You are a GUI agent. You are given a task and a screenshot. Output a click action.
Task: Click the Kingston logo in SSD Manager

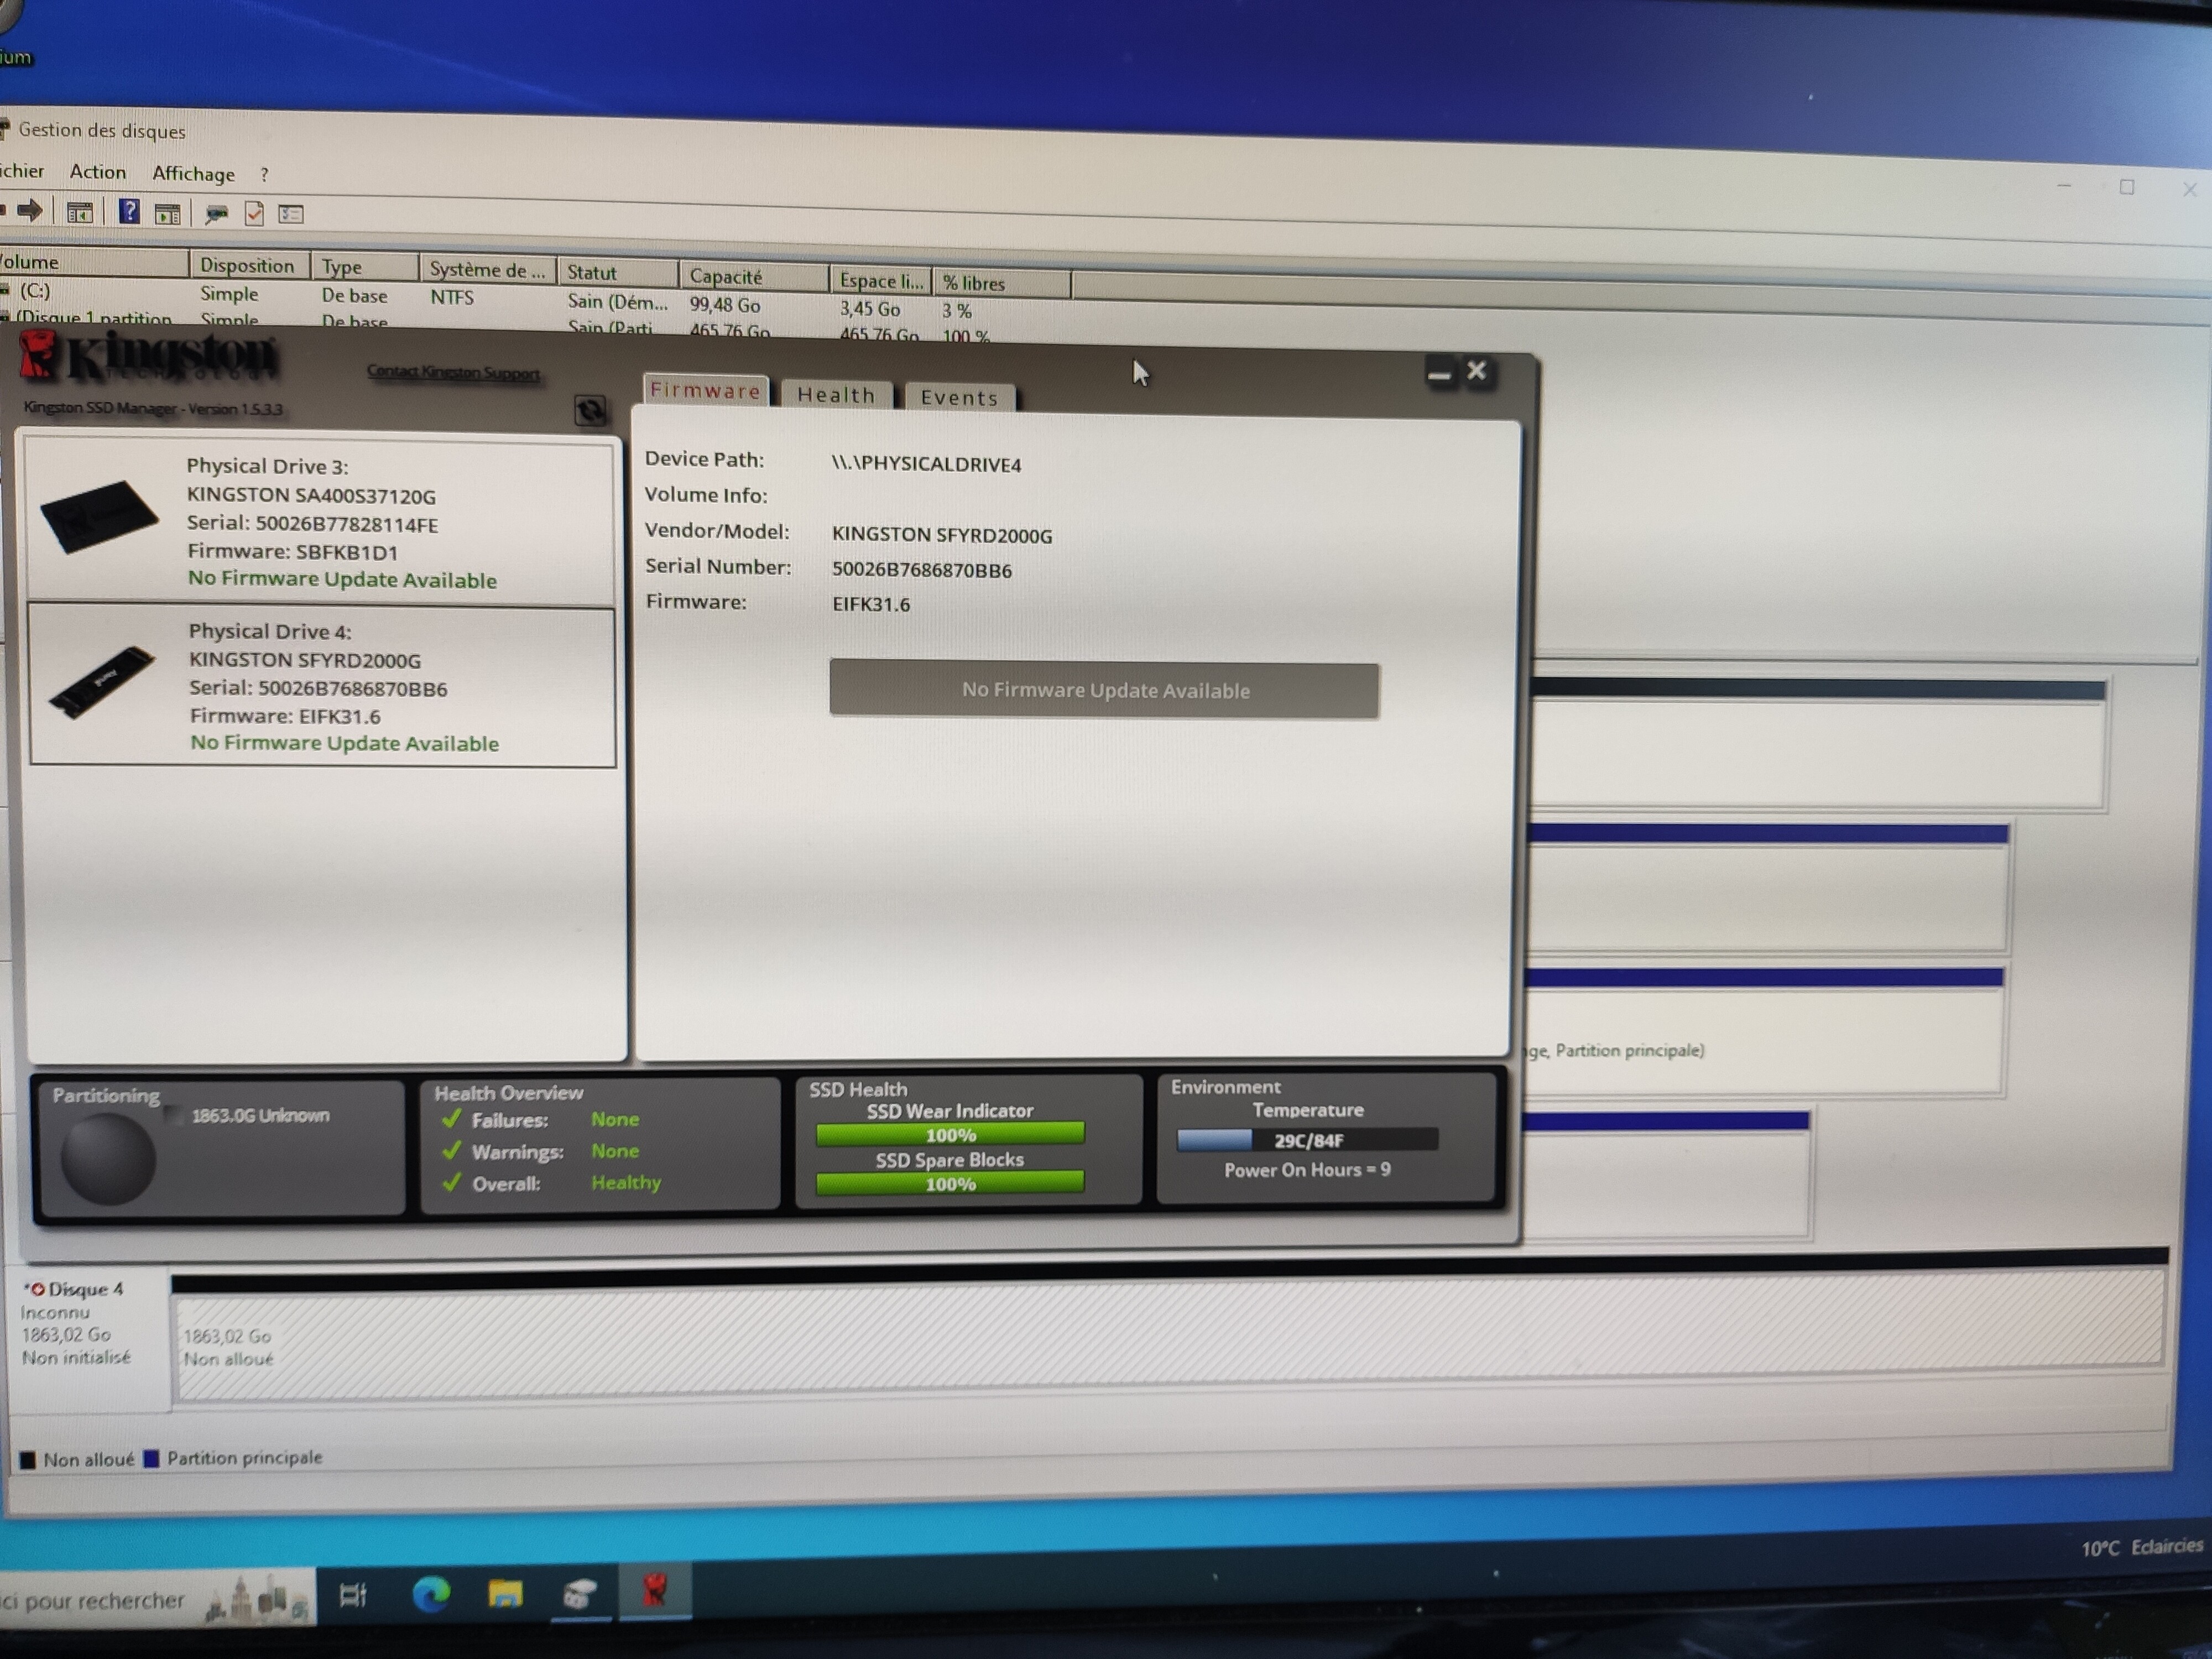pos(148,358)
